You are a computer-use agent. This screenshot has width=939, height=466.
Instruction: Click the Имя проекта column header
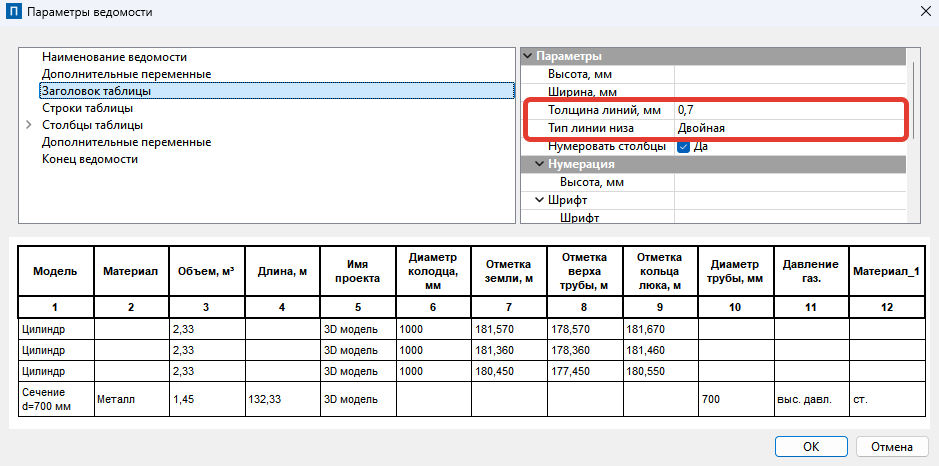click(358, 271)
